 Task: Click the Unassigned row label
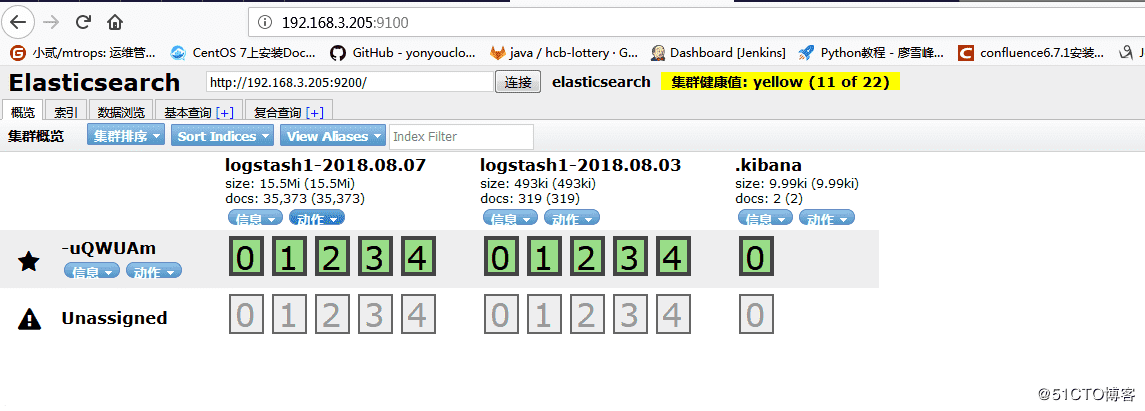[x=114, y=318]
